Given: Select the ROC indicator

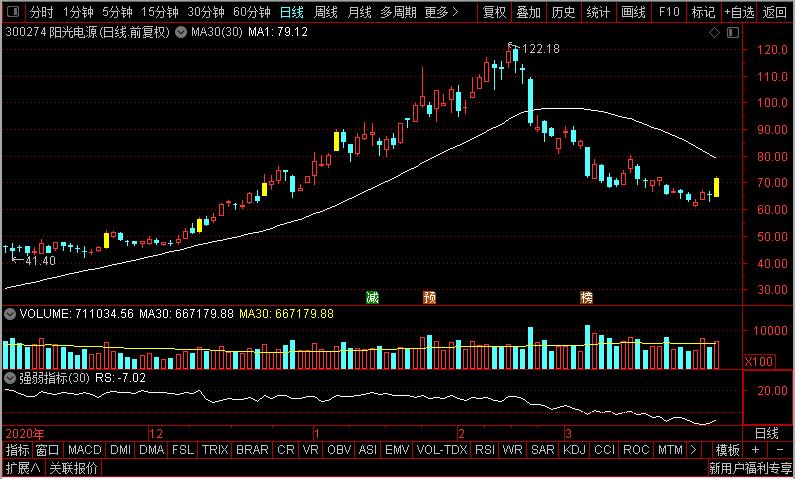Looking at the screenshot, I should click(636, 450).
